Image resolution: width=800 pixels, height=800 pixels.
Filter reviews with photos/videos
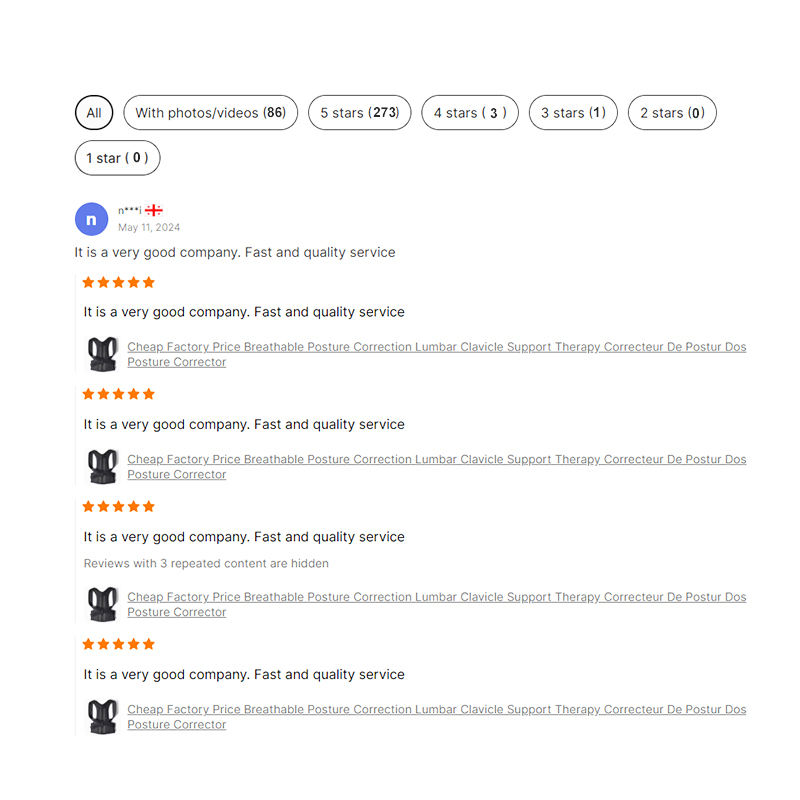coord(210,113)
